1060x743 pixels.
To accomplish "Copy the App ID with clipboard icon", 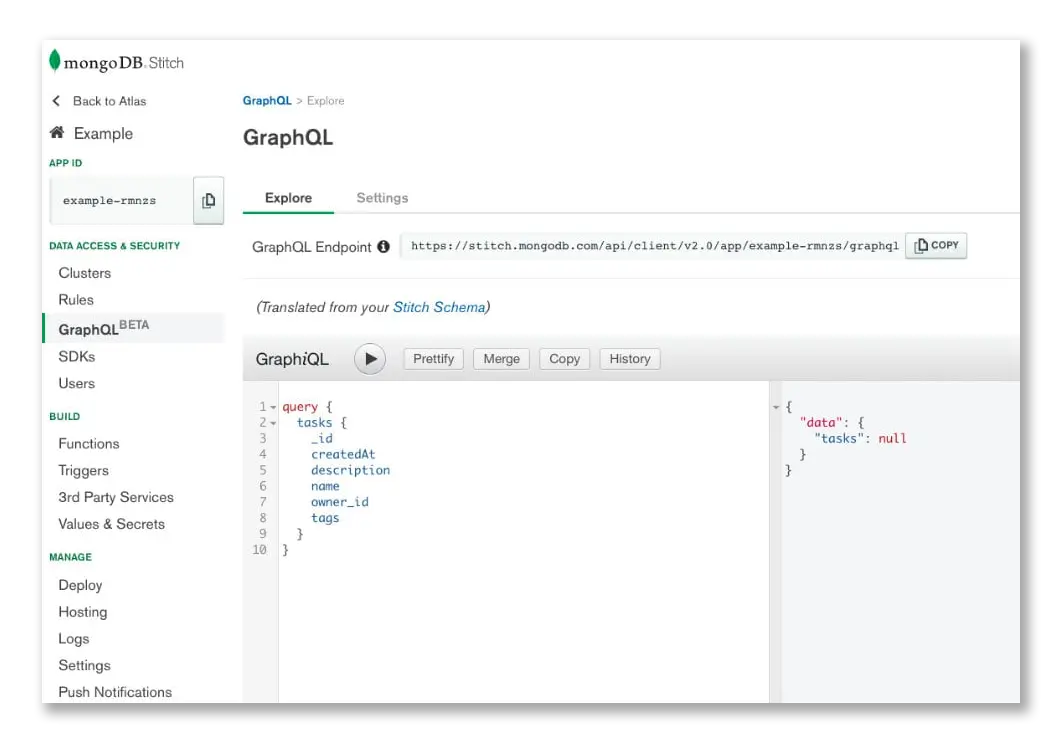I will (x=208, y=200).
